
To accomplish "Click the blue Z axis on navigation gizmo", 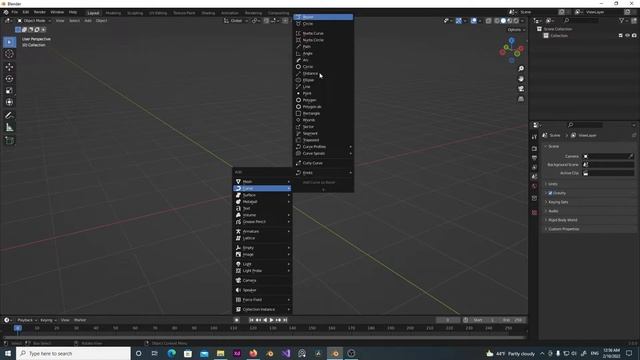I will [511, 41].
